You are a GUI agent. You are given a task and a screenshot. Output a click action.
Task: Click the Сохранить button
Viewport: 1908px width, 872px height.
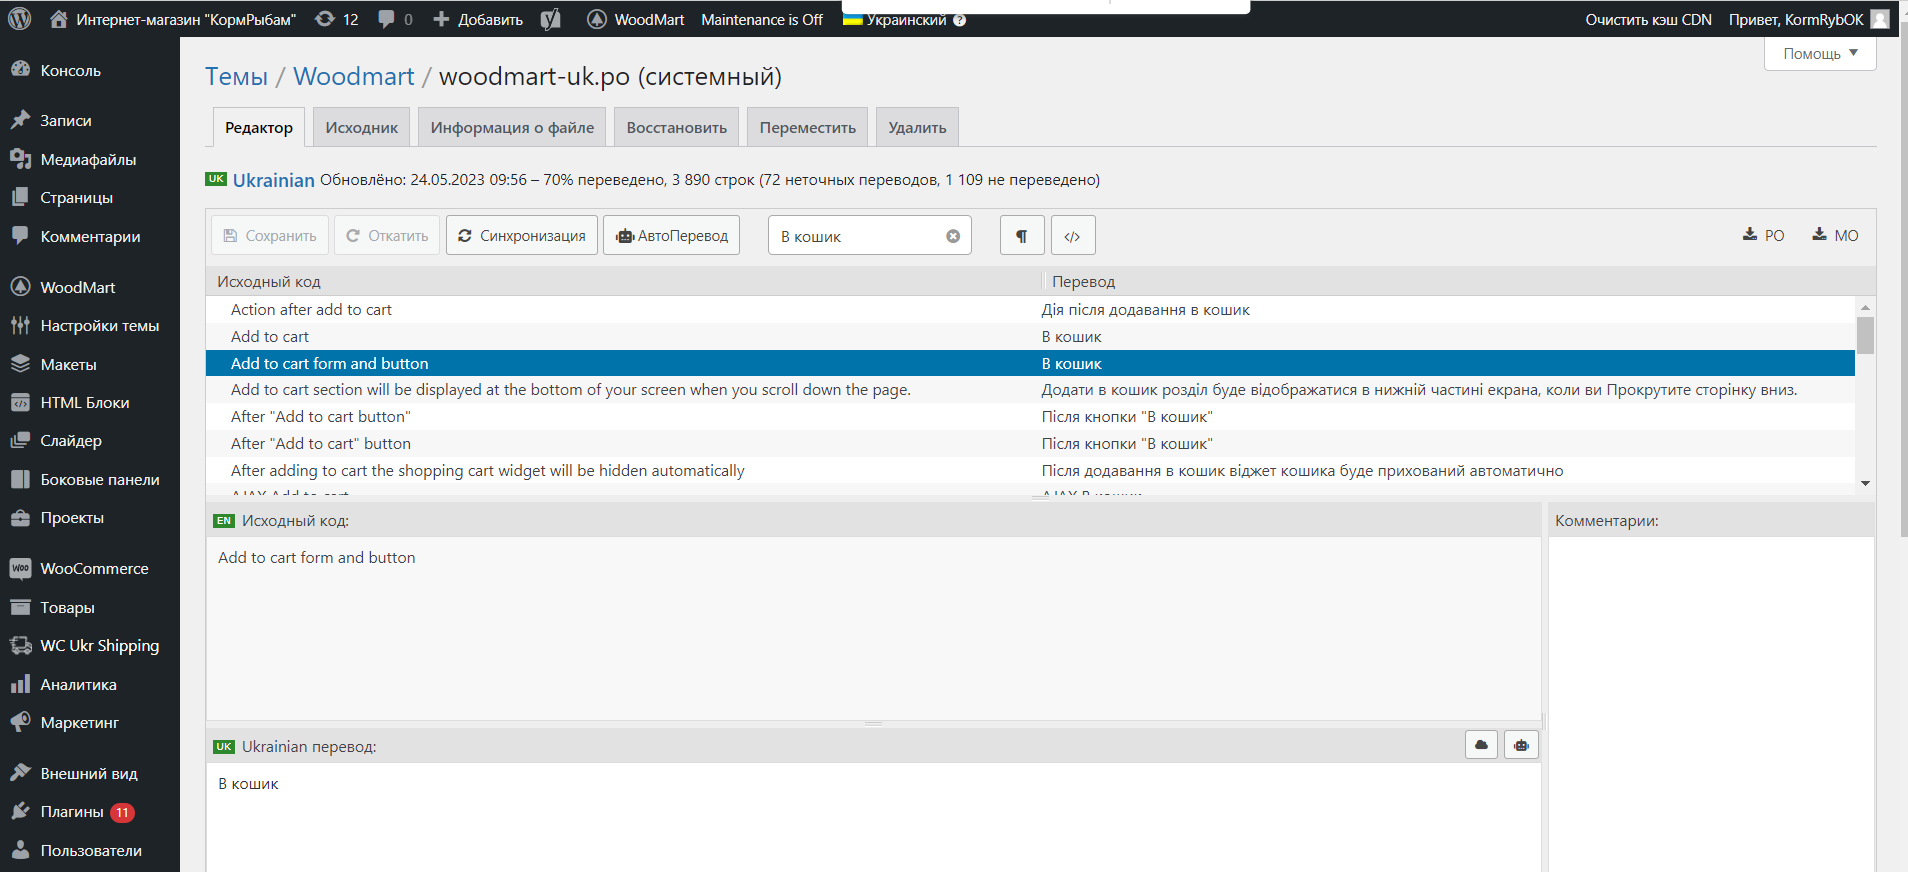tap(270, 235)
